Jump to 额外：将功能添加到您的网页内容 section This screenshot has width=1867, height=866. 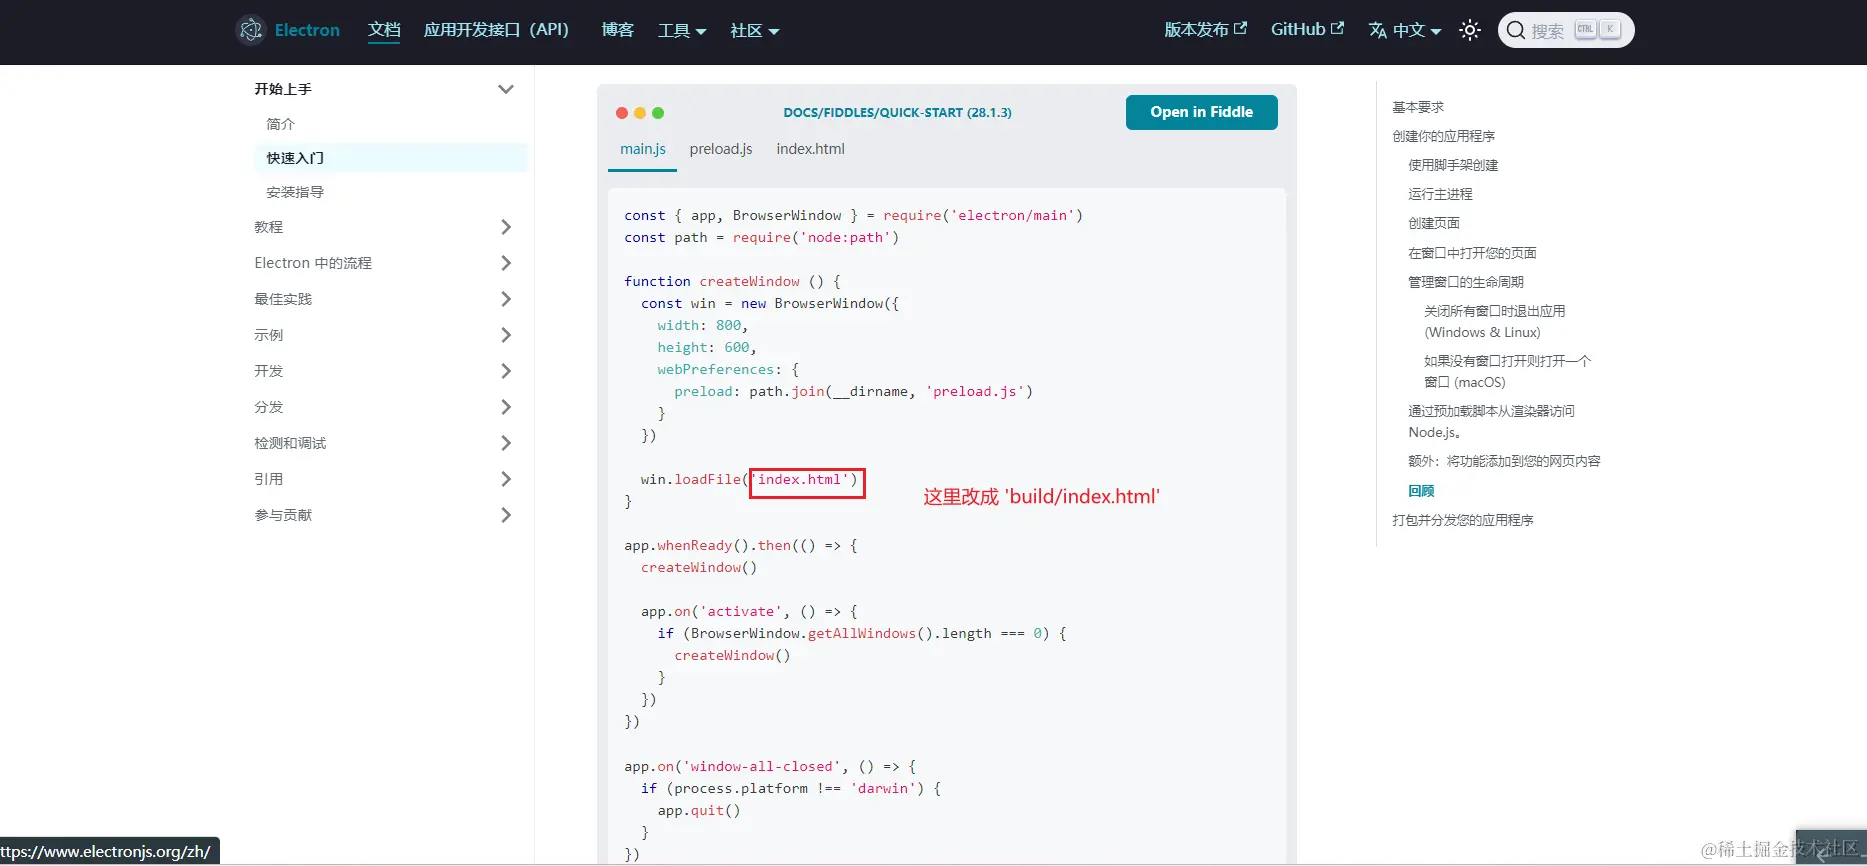1504,461
